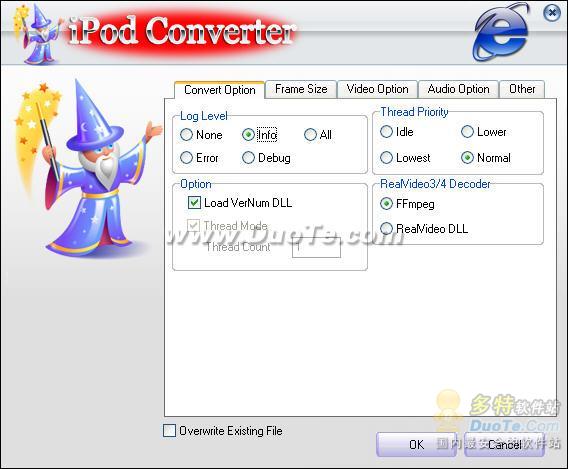Open the Video Option tab
The width and height of the screenshot is (568, 469).
coord(377,89)
